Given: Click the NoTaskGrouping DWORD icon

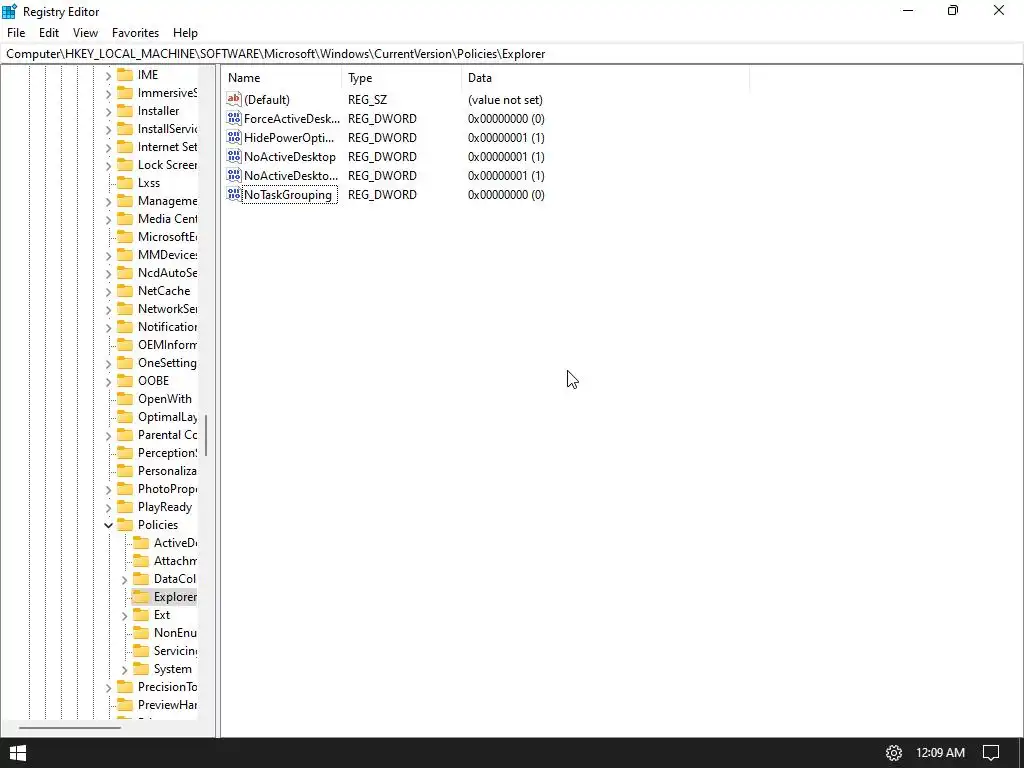Looking at the screenshot, I should [234, 194].
